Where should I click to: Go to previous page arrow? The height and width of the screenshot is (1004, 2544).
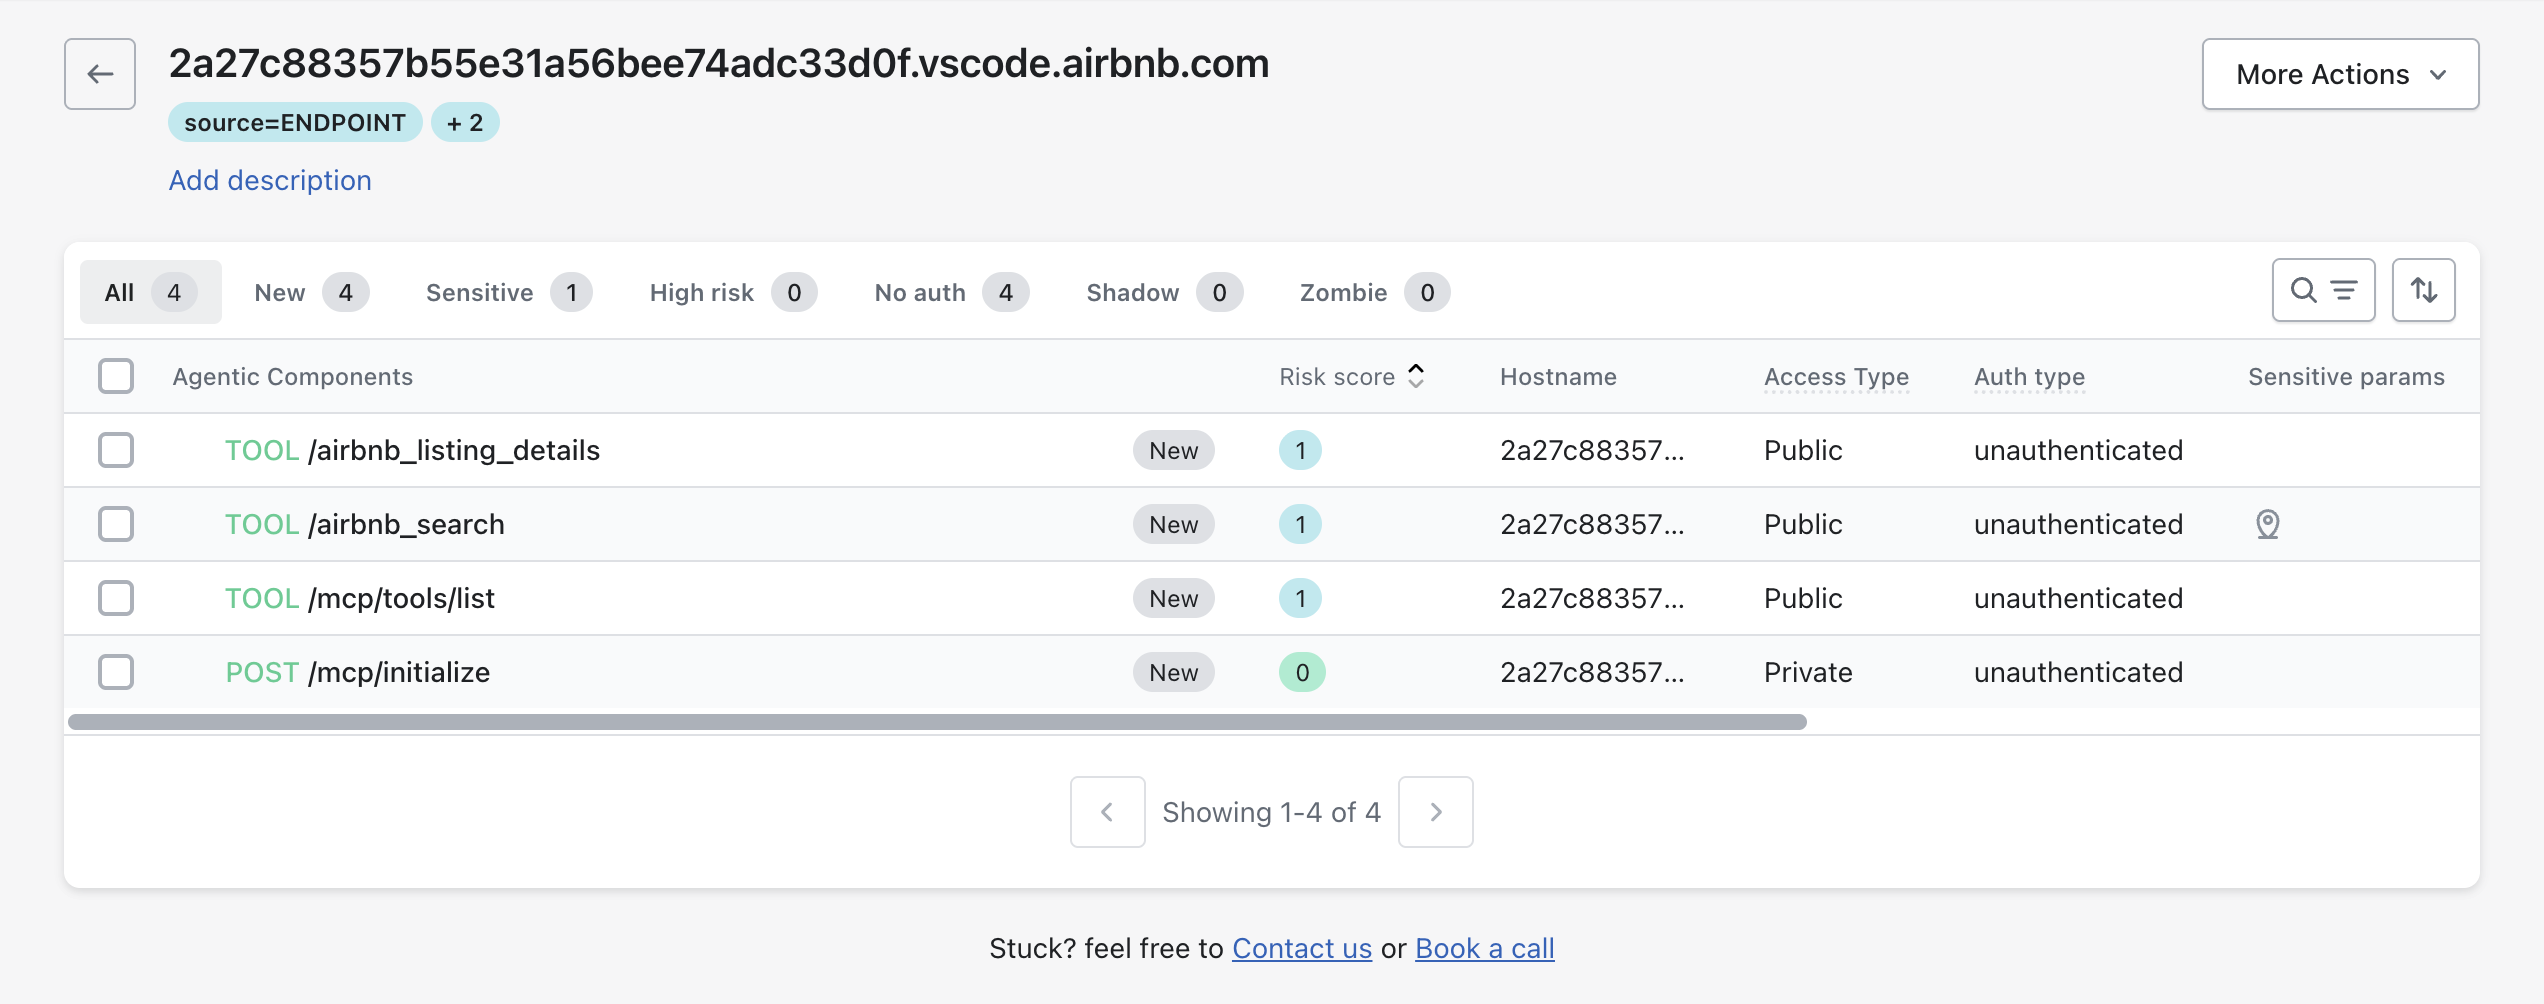tap(1107, 812)
